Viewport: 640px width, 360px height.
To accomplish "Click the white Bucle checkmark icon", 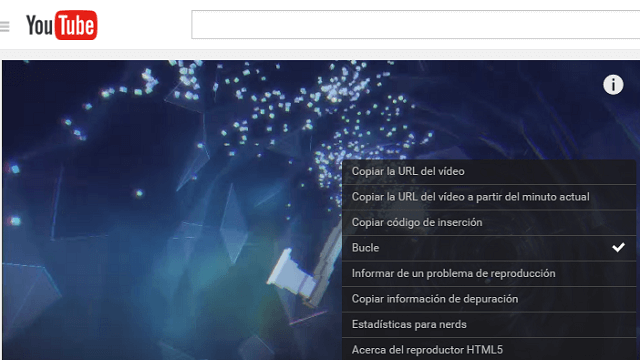I will pyautogui.click(x=618, y=247).
